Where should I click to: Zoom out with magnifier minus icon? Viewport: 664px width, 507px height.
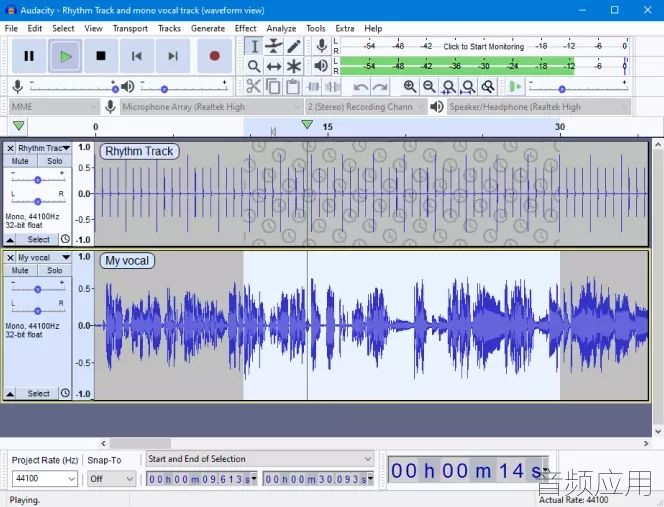click(429, 87)
